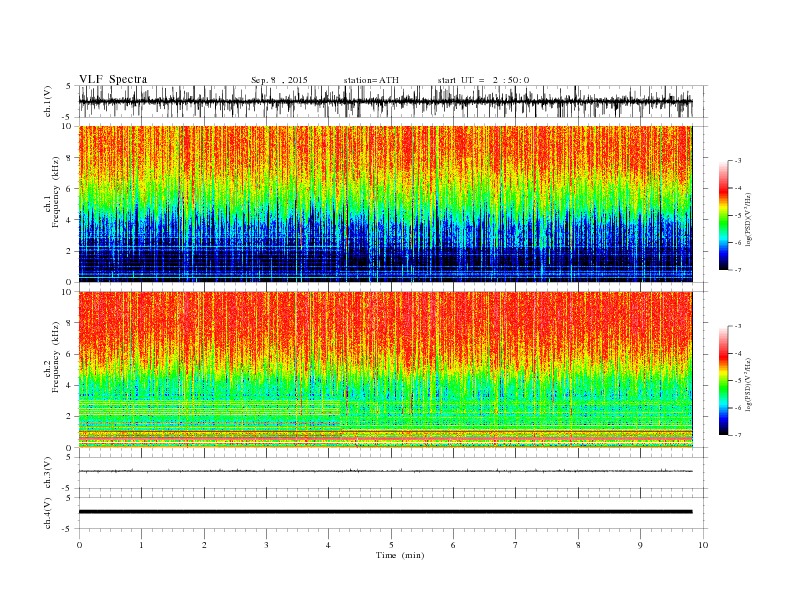Click the thick ch.4 voltage trace
This screenshot has width=792, height=612.
(x=385, y=512)
